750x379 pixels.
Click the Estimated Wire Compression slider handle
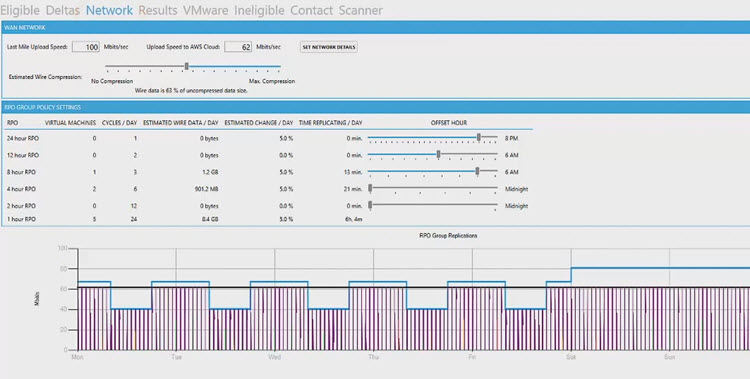[x=187, y=66]
